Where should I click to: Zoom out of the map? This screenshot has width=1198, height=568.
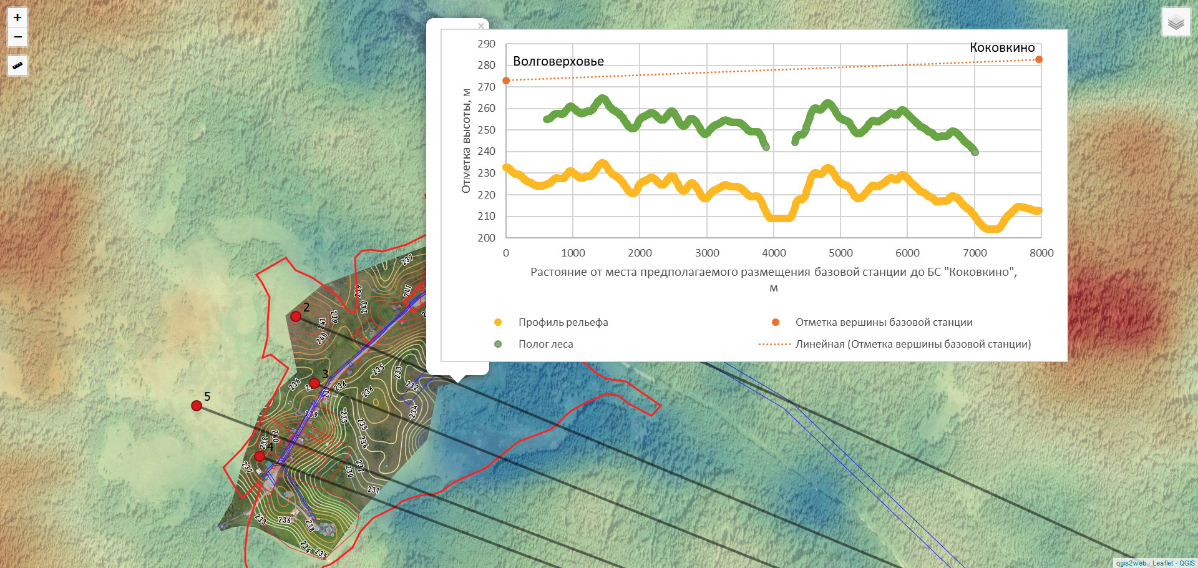(x=18, y=37)
